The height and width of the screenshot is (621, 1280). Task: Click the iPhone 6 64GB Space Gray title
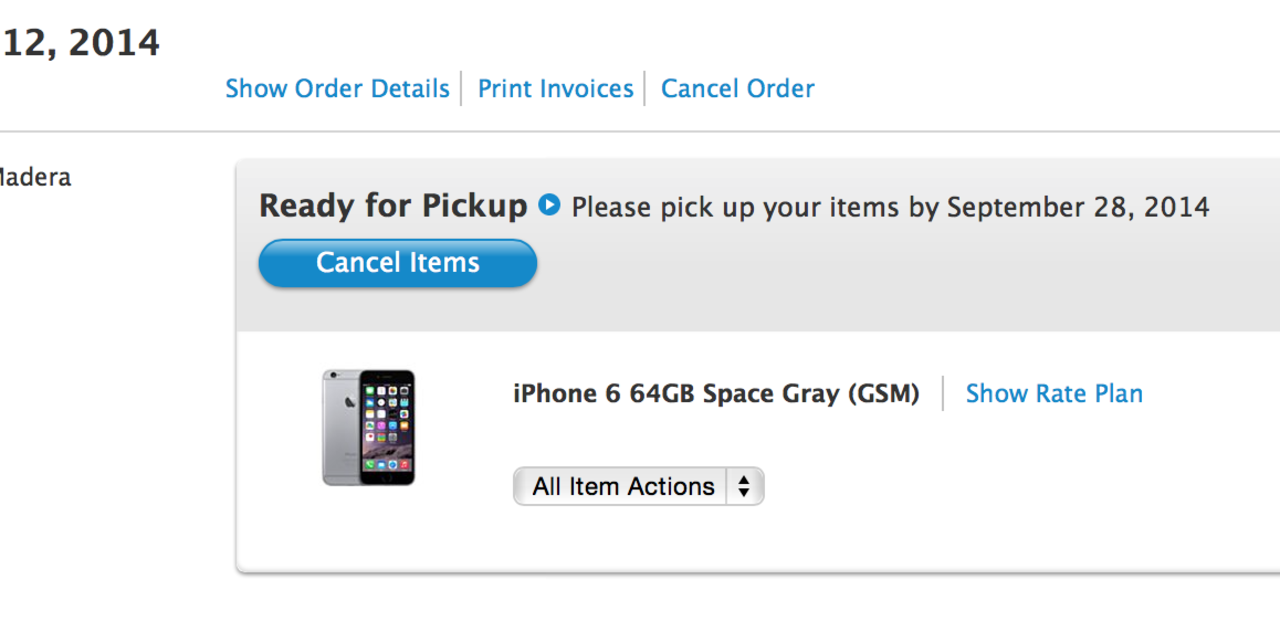click(x=675, y=394)
